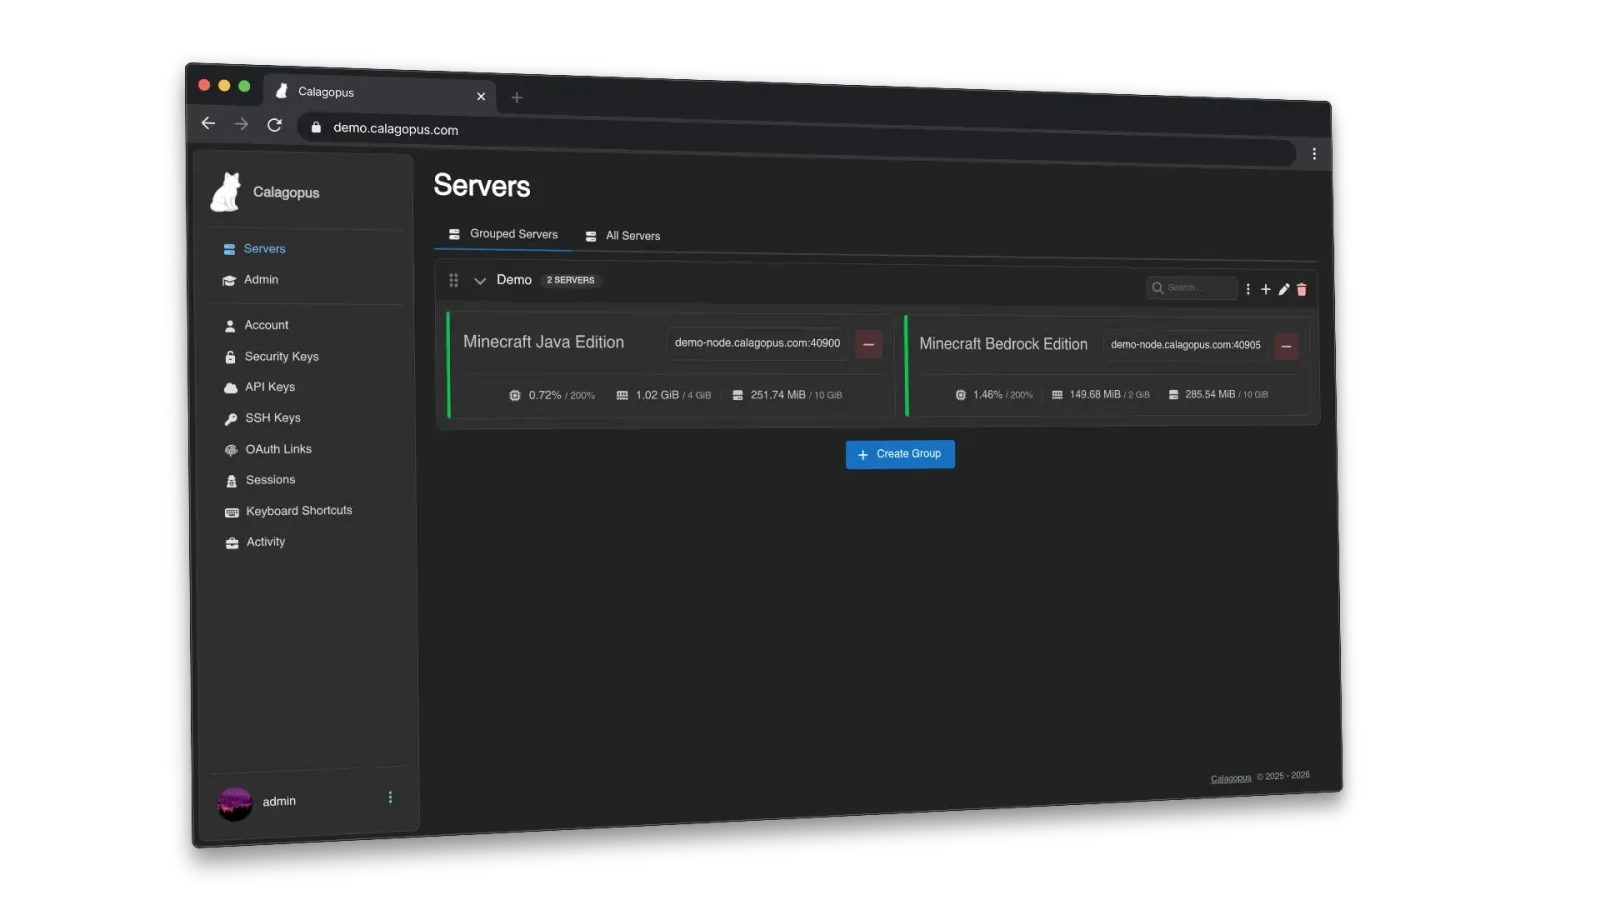
Task: Grab the Demo group drag handle
Action: point(453,281)
